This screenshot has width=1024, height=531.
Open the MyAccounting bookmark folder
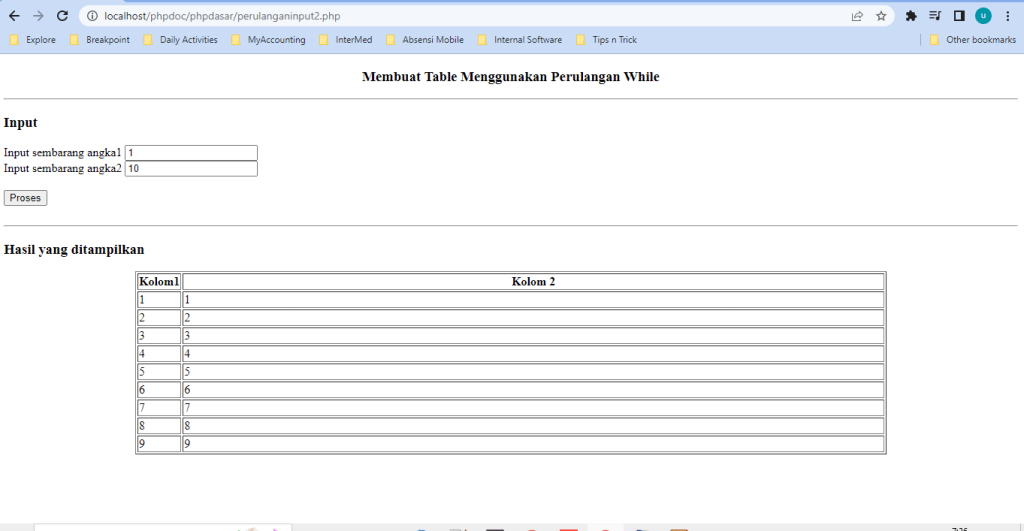point(268,40)
